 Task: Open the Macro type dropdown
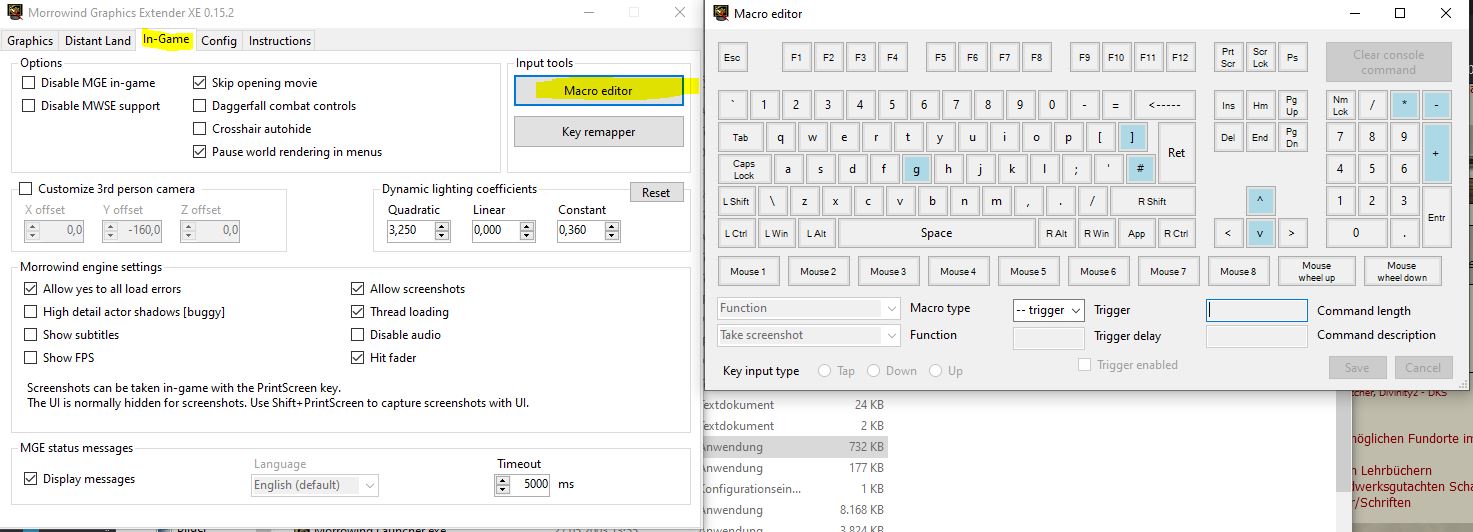point(808,308)
